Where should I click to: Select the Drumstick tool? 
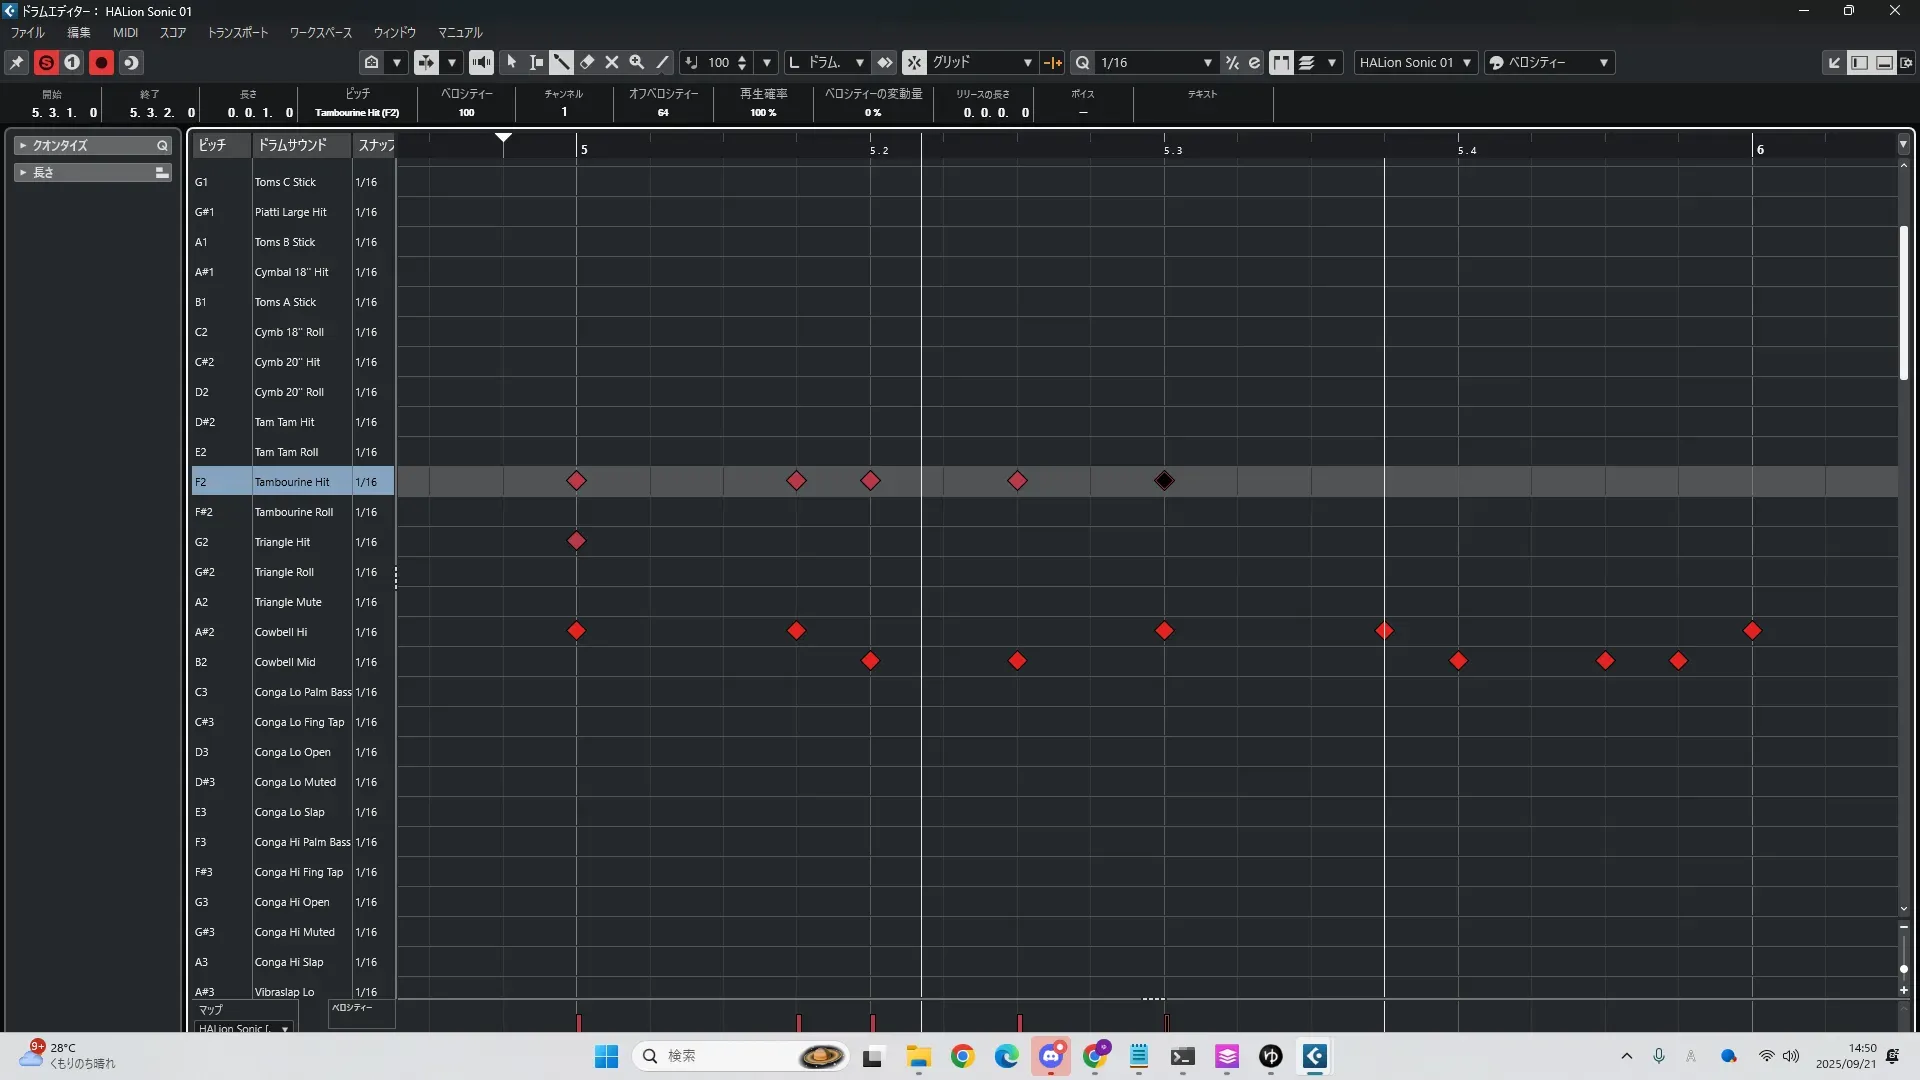561,62
